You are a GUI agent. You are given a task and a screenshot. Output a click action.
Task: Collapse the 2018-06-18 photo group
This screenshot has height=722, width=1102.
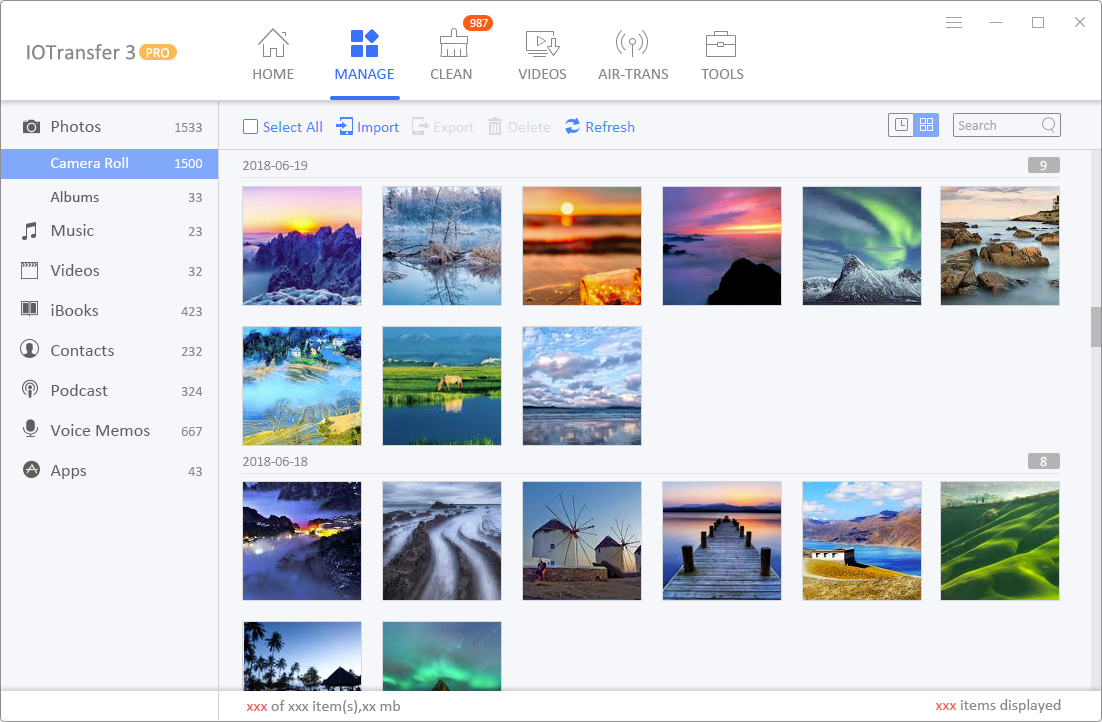pos(1043,461)
